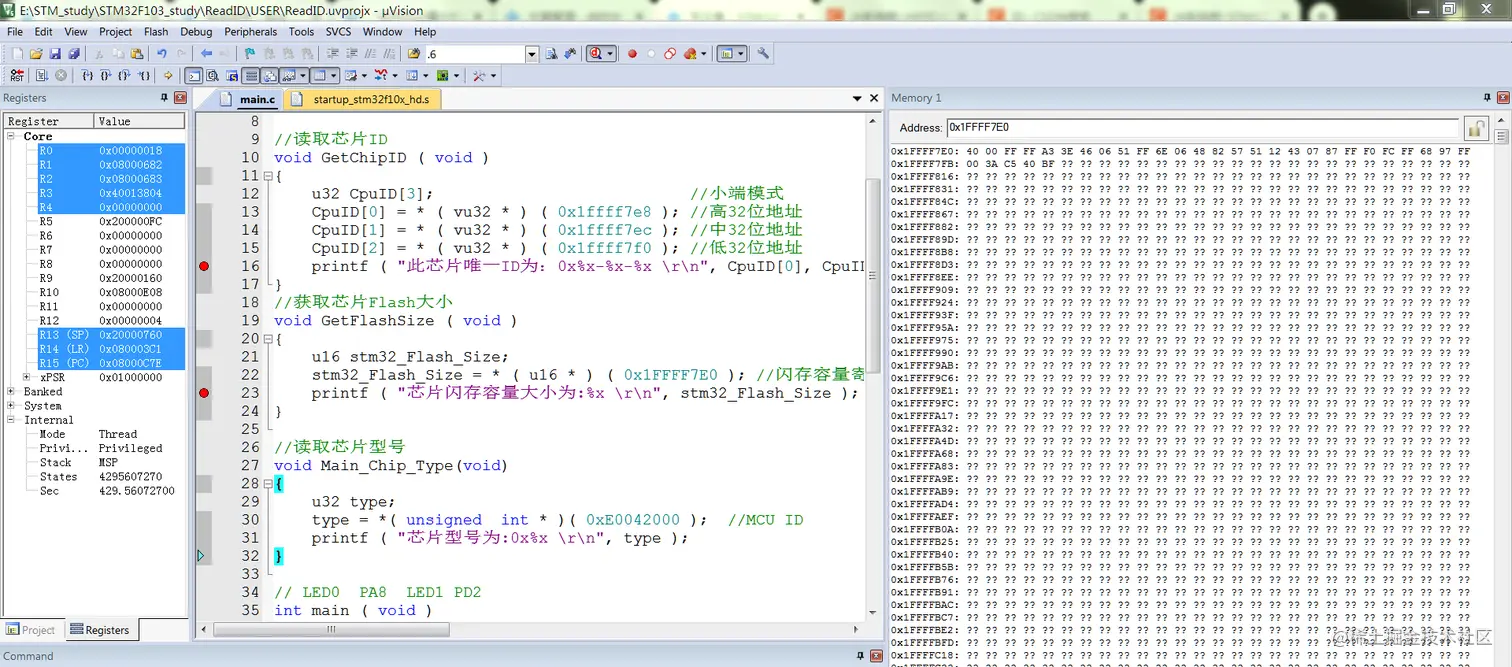Toggle the Memory 1 lock icon

click(1476, 128)
